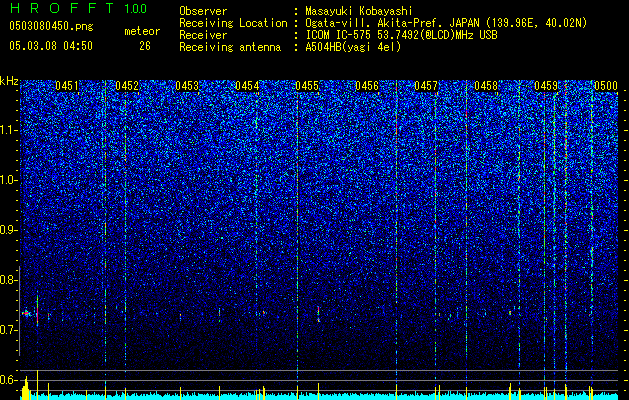Image resolution: width=629 pixels, height=400 pixels.
Task: Click the 0453 time marker
Action: (x=187, y=86)
